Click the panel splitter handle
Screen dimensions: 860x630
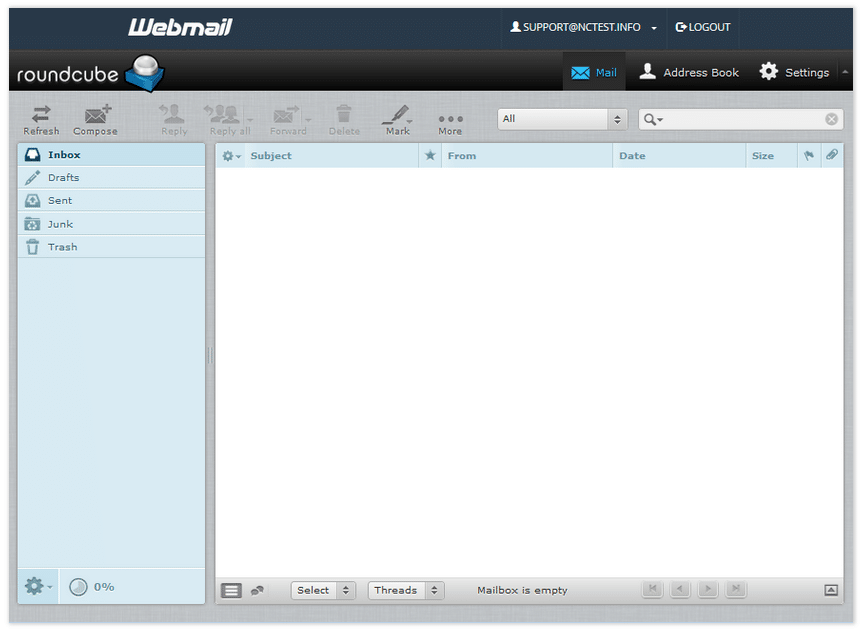click(x=210, y=356)
